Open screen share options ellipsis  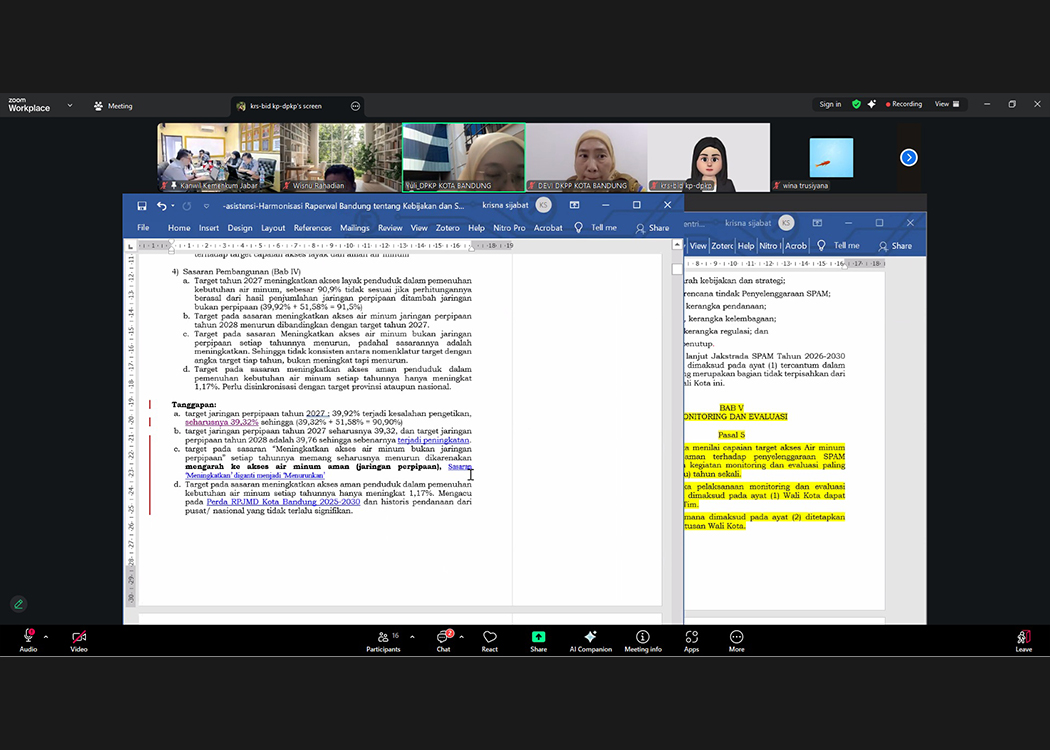click(x=355, y=106)
